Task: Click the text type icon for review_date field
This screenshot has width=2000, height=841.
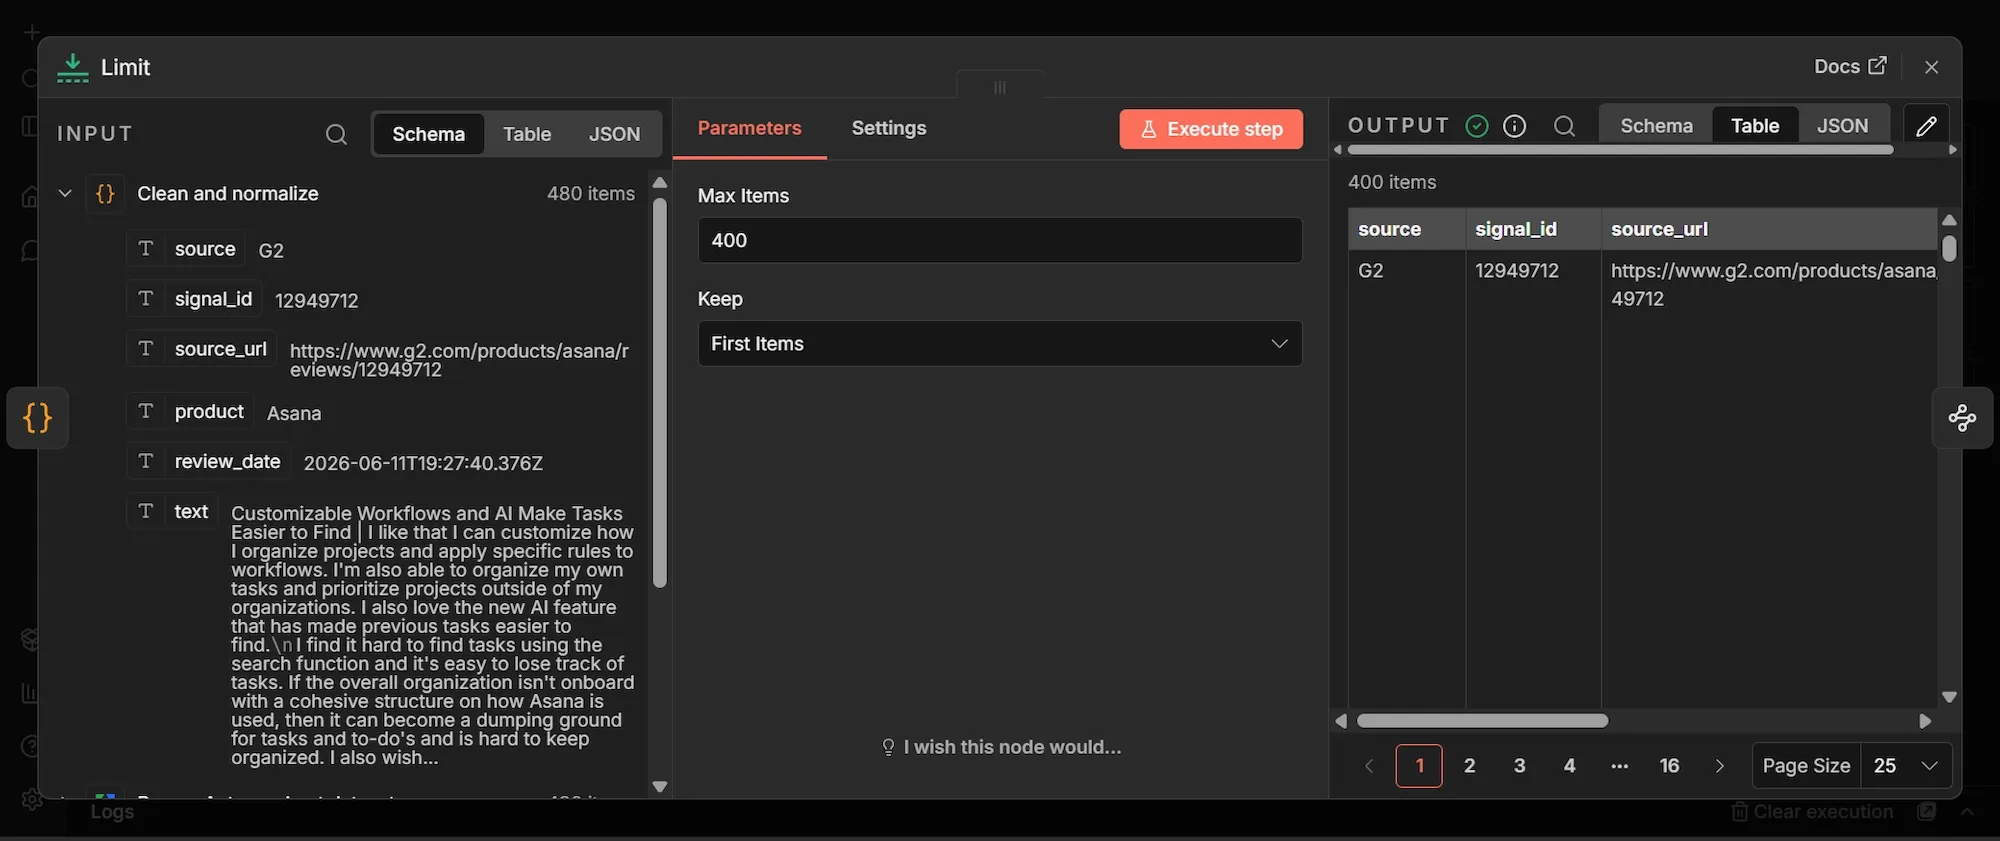Action: point(146,462)
